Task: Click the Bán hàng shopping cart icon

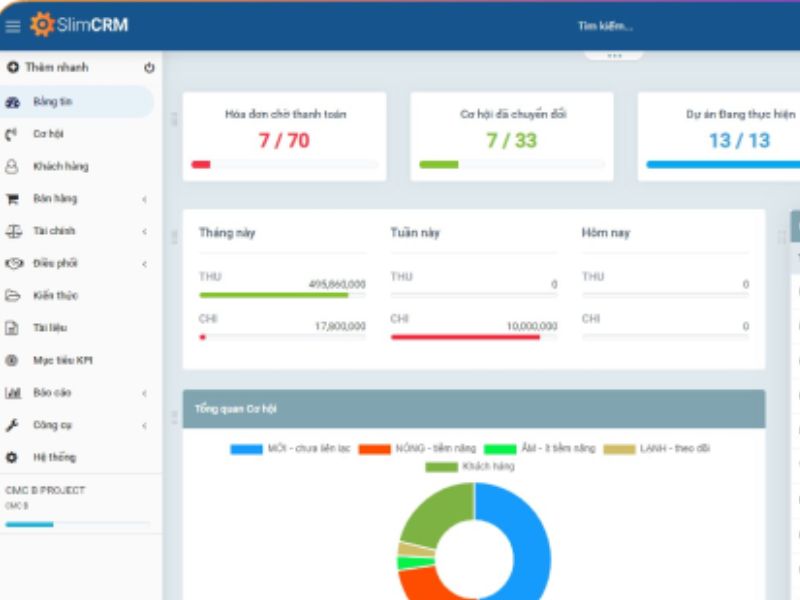Action: click(11, 198)
